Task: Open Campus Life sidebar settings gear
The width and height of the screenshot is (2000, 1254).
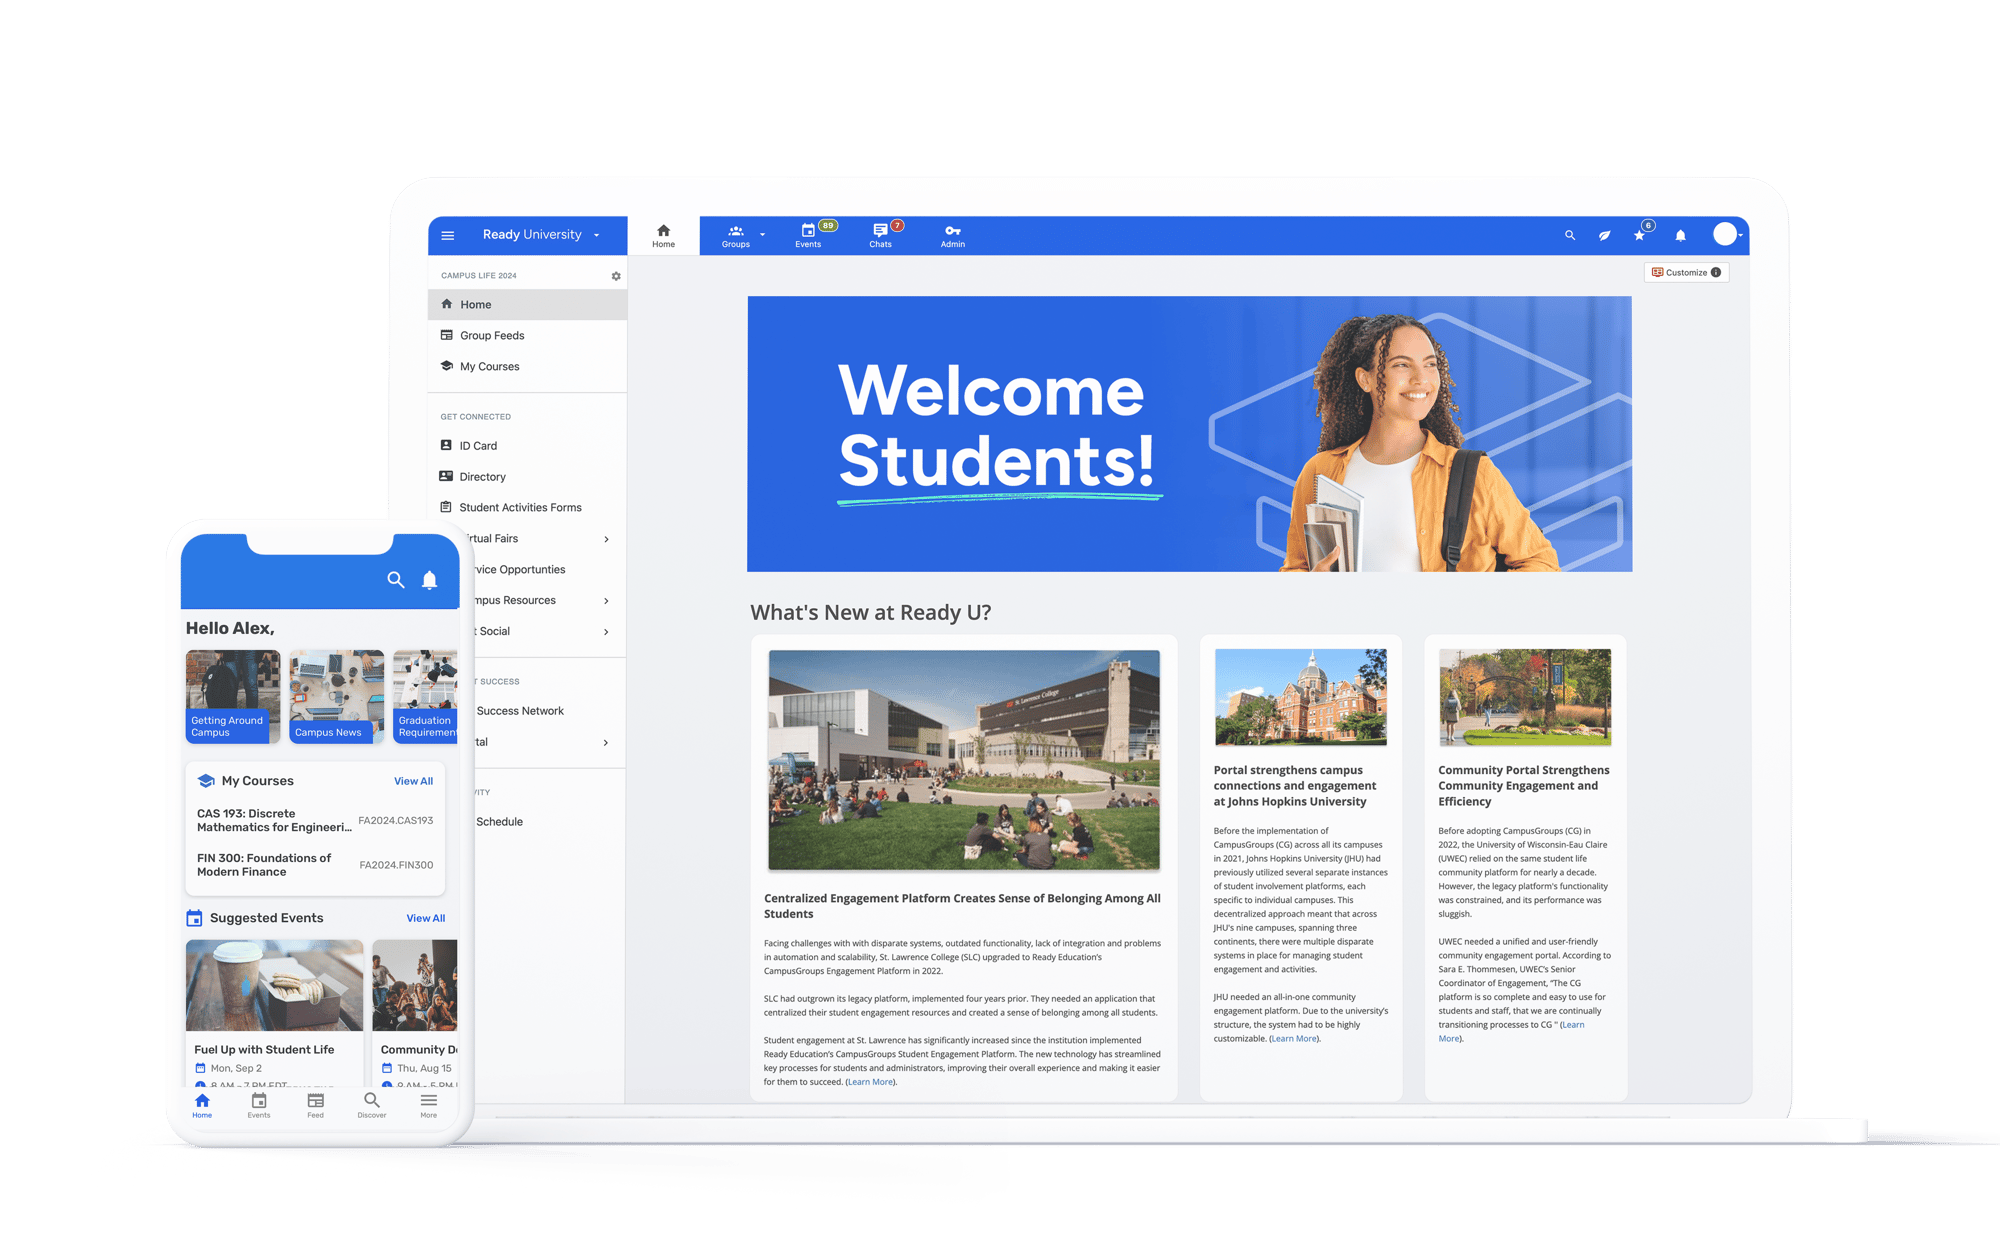Action: (x=616, y=276)
